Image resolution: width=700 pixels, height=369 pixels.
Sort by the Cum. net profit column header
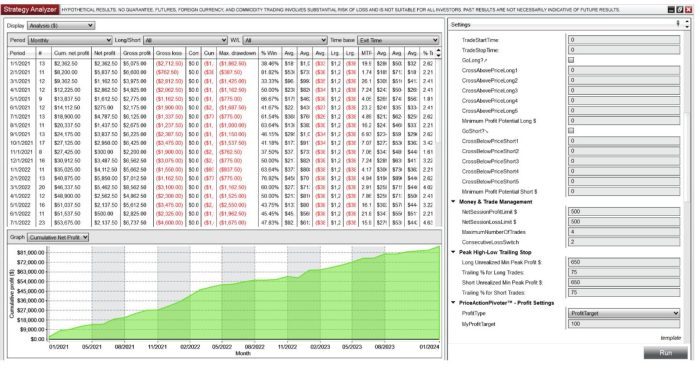(71, 53)
